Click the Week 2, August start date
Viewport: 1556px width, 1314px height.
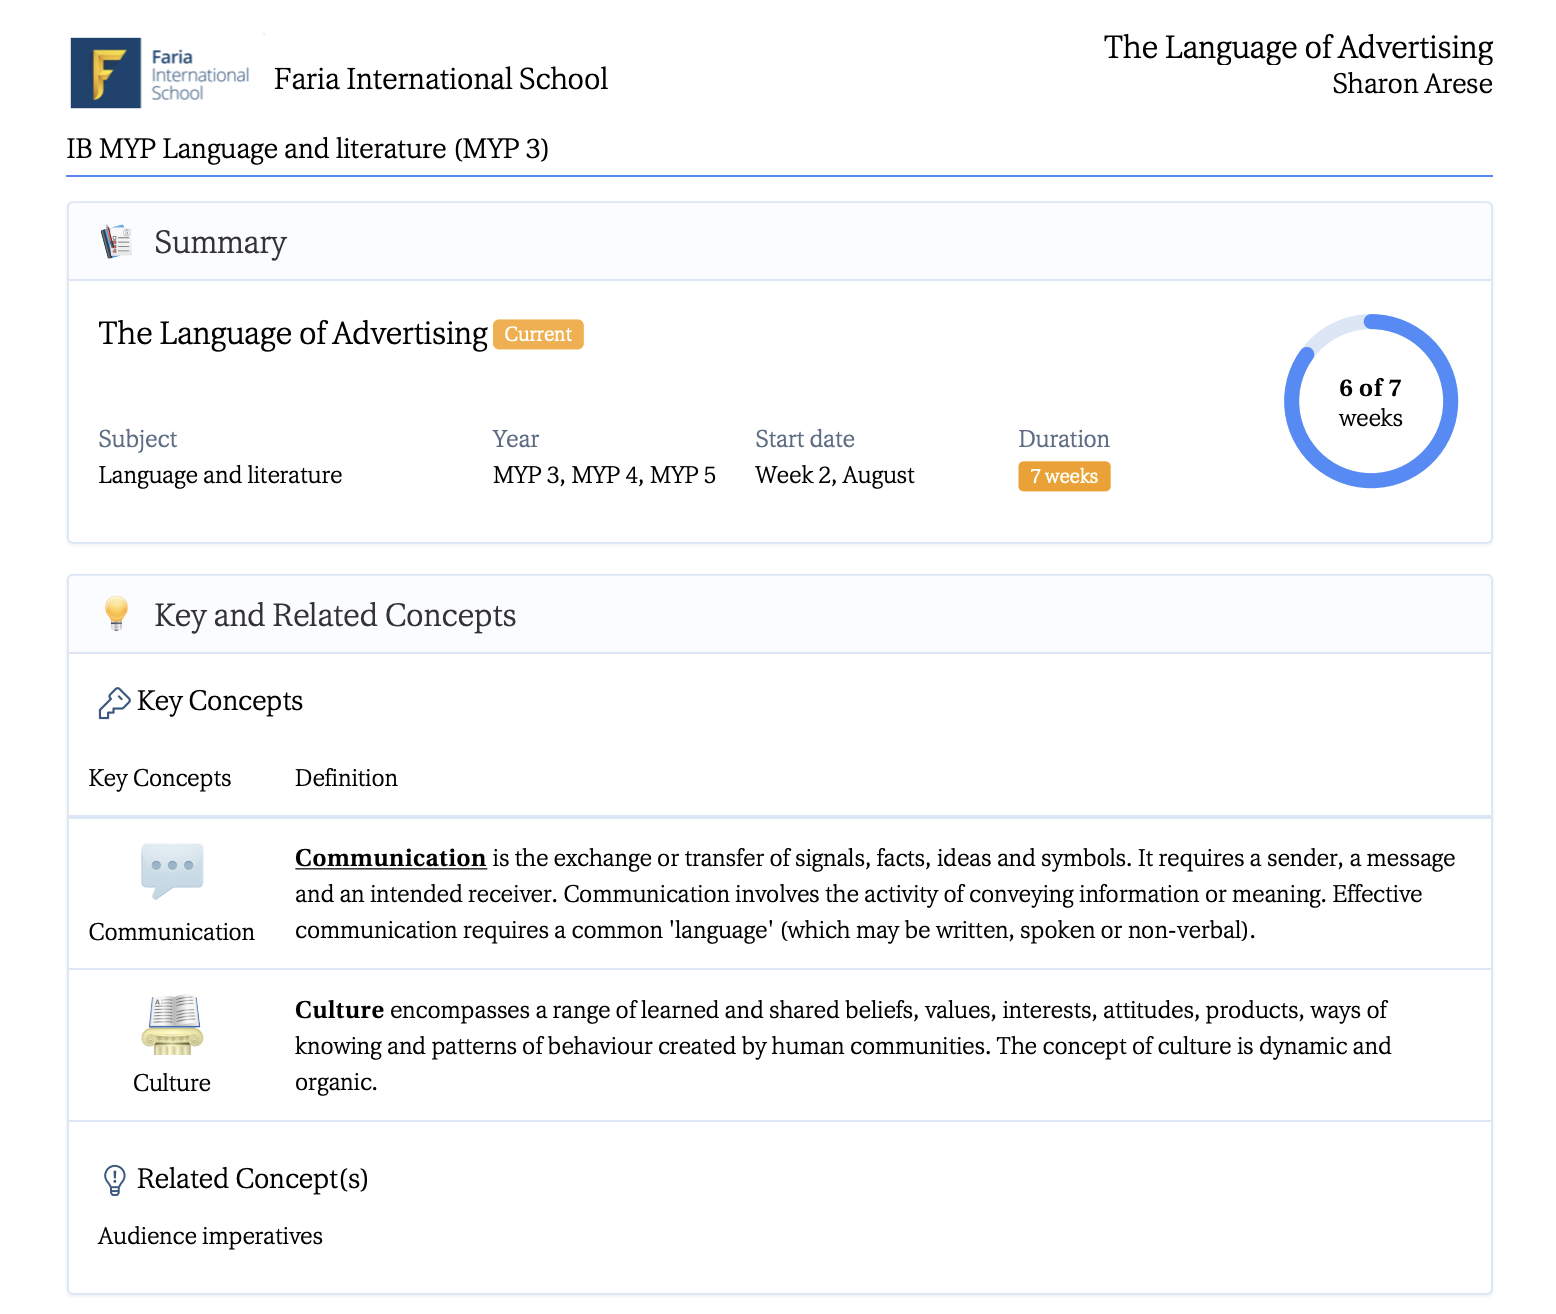pyautogui.click(x=834, y=475)
